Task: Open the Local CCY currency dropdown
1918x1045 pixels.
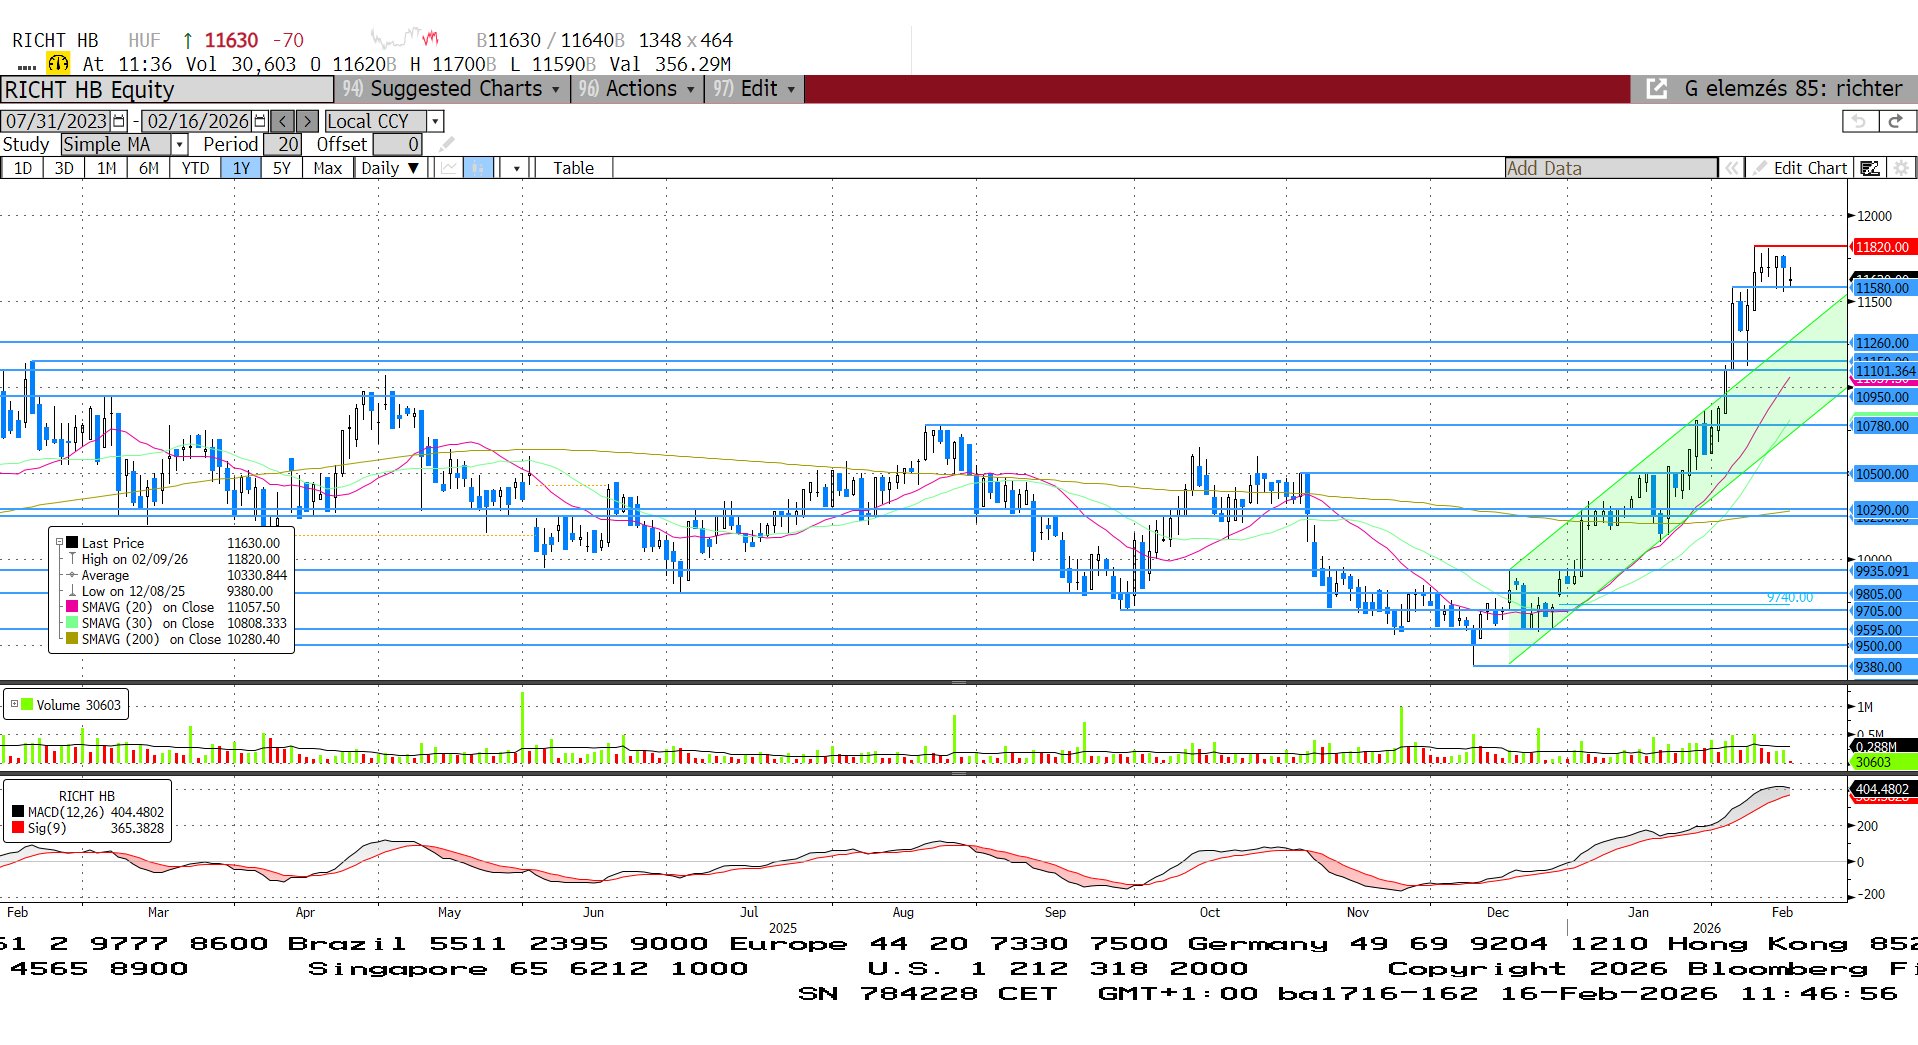Action: (x=435, y=121)
